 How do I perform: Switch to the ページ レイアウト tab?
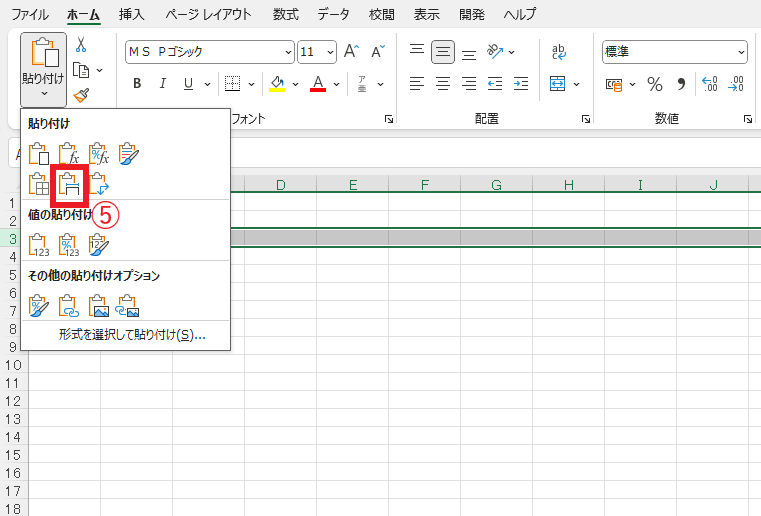pos(208,15)
